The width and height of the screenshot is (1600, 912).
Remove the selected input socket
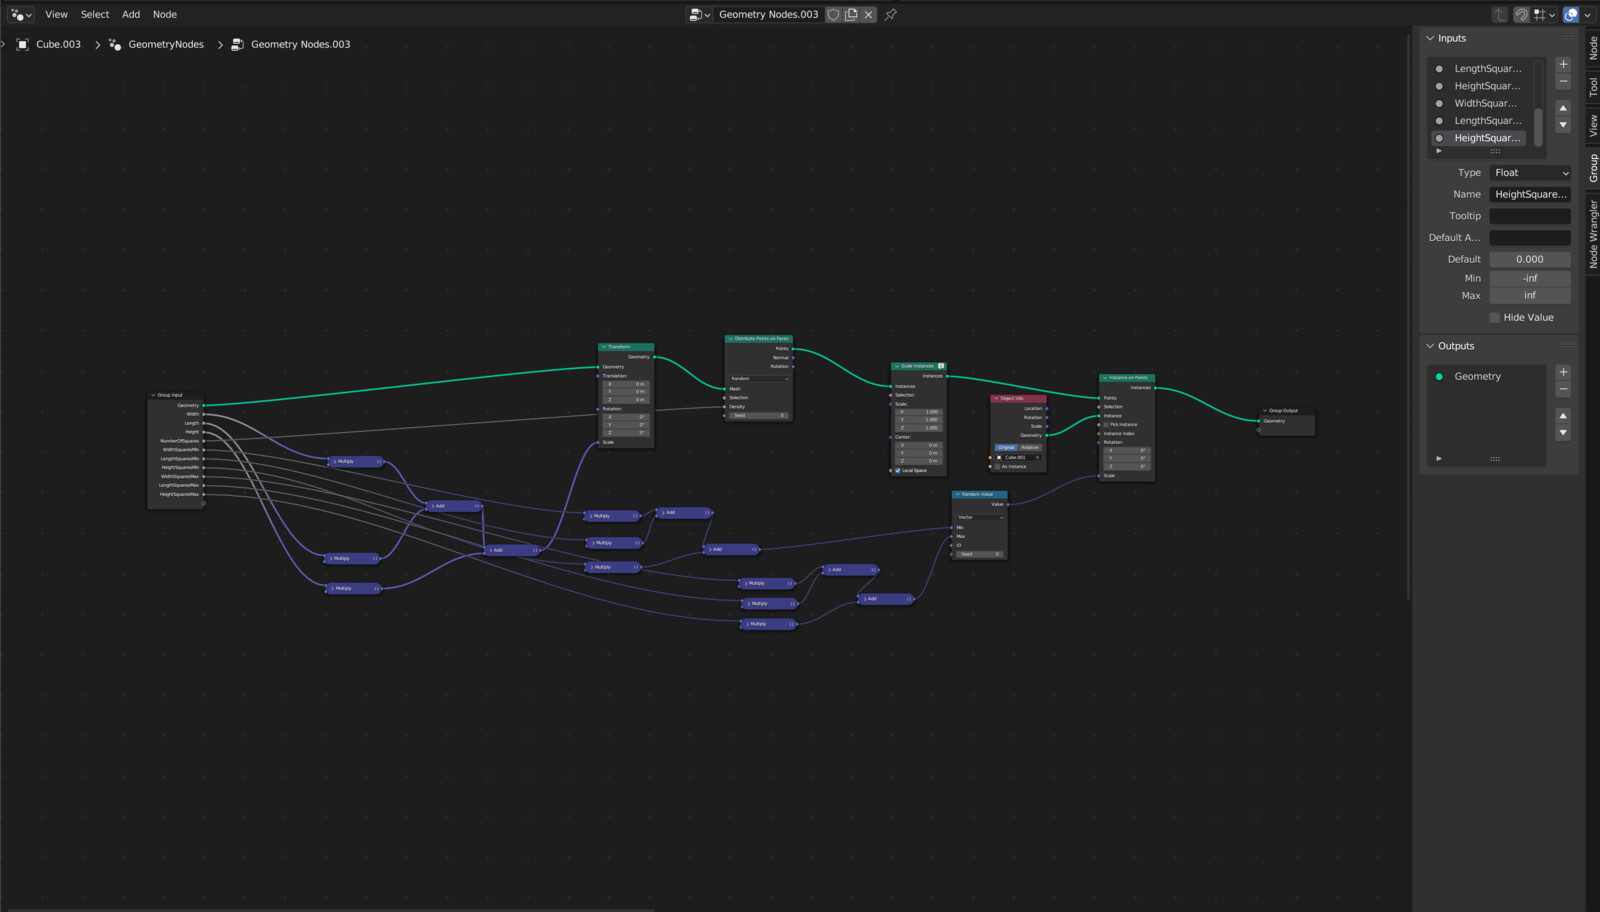point(1563,81)
